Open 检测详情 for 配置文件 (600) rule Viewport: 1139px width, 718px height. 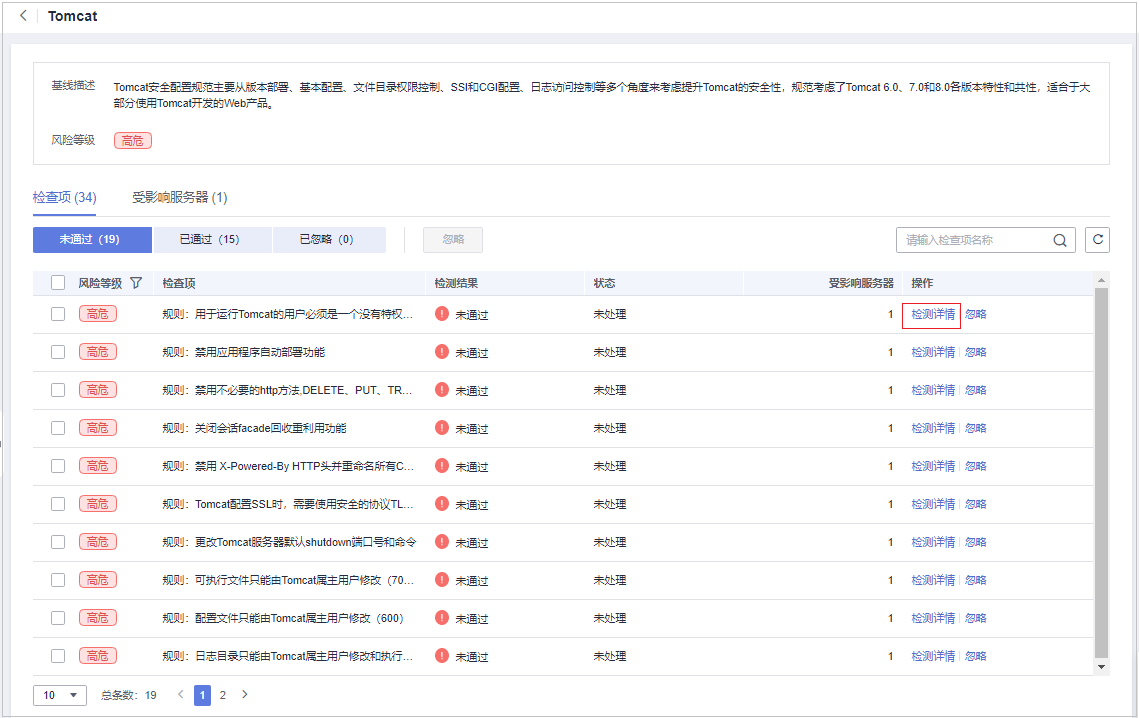click(933, 618)
